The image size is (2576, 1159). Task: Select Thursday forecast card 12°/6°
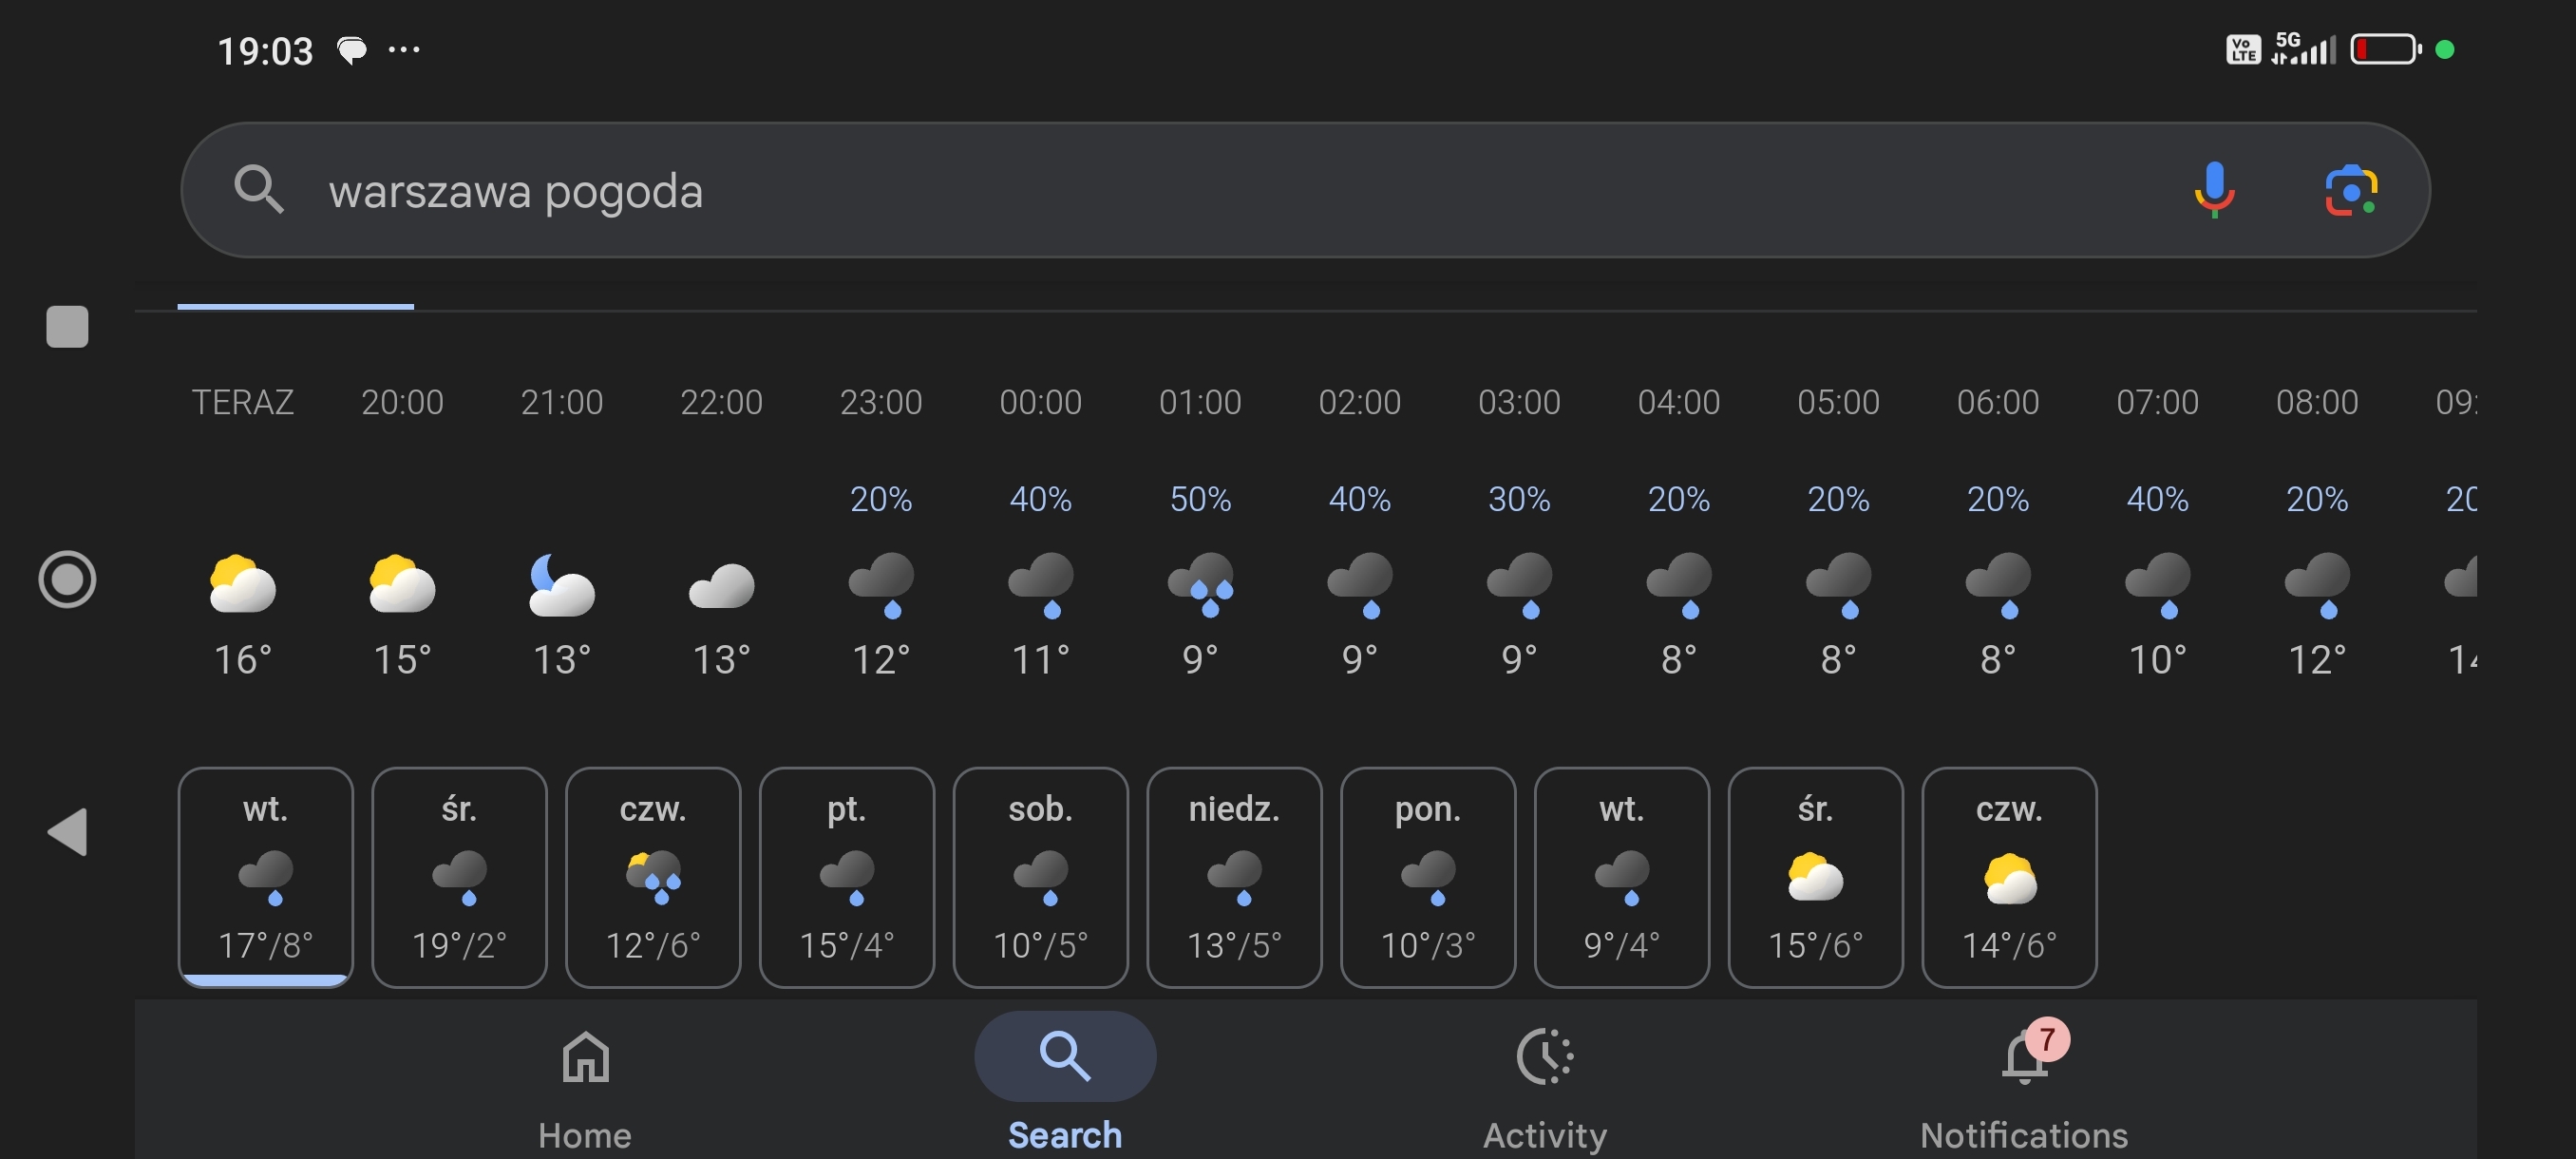653,877
